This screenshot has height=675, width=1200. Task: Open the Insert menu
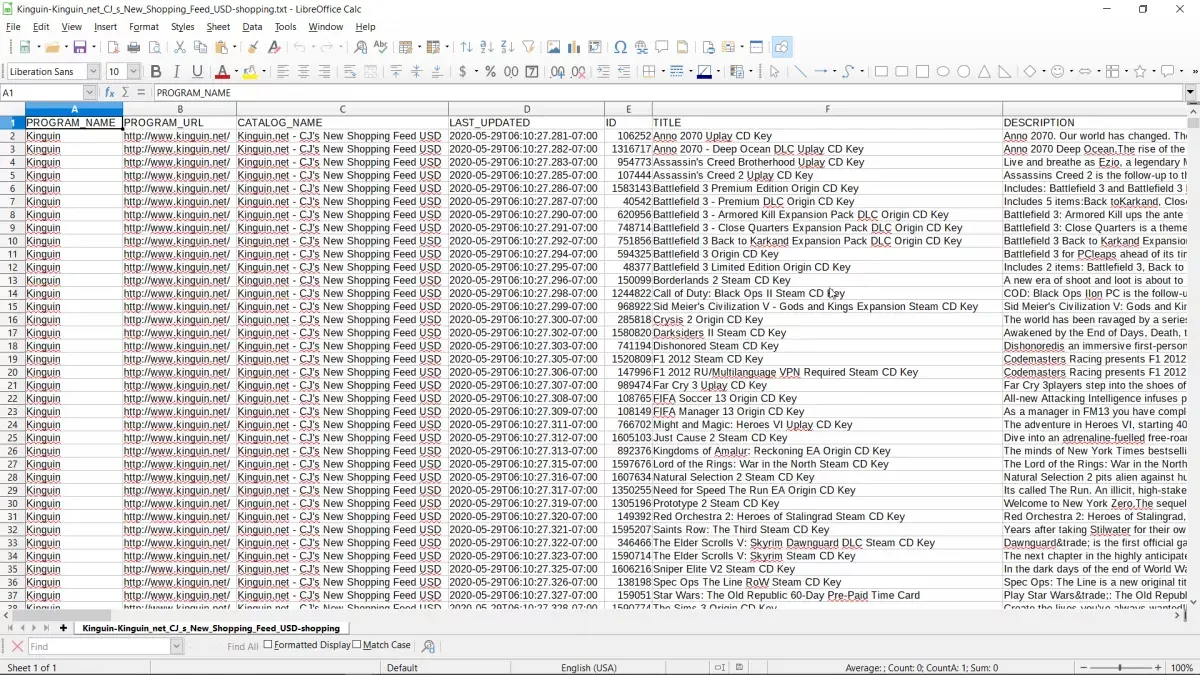click(105, 27)
